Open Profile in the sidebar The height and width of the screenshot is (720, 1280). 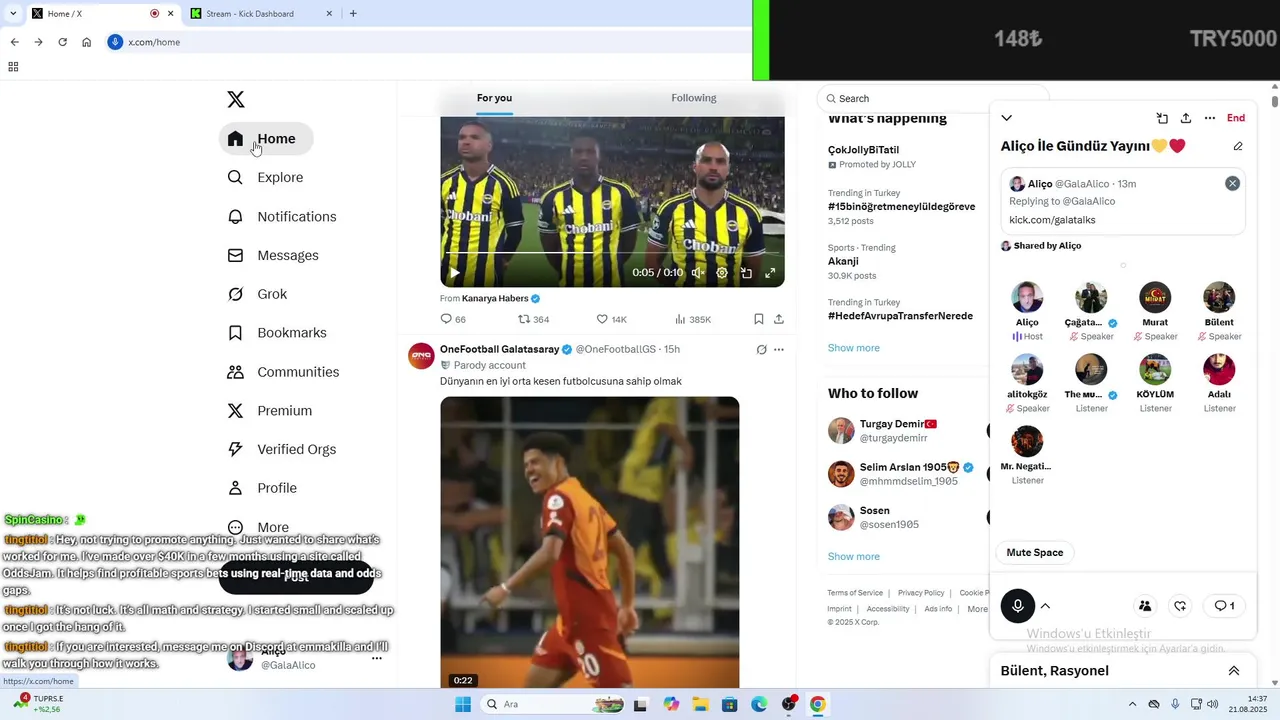(263, 488)
